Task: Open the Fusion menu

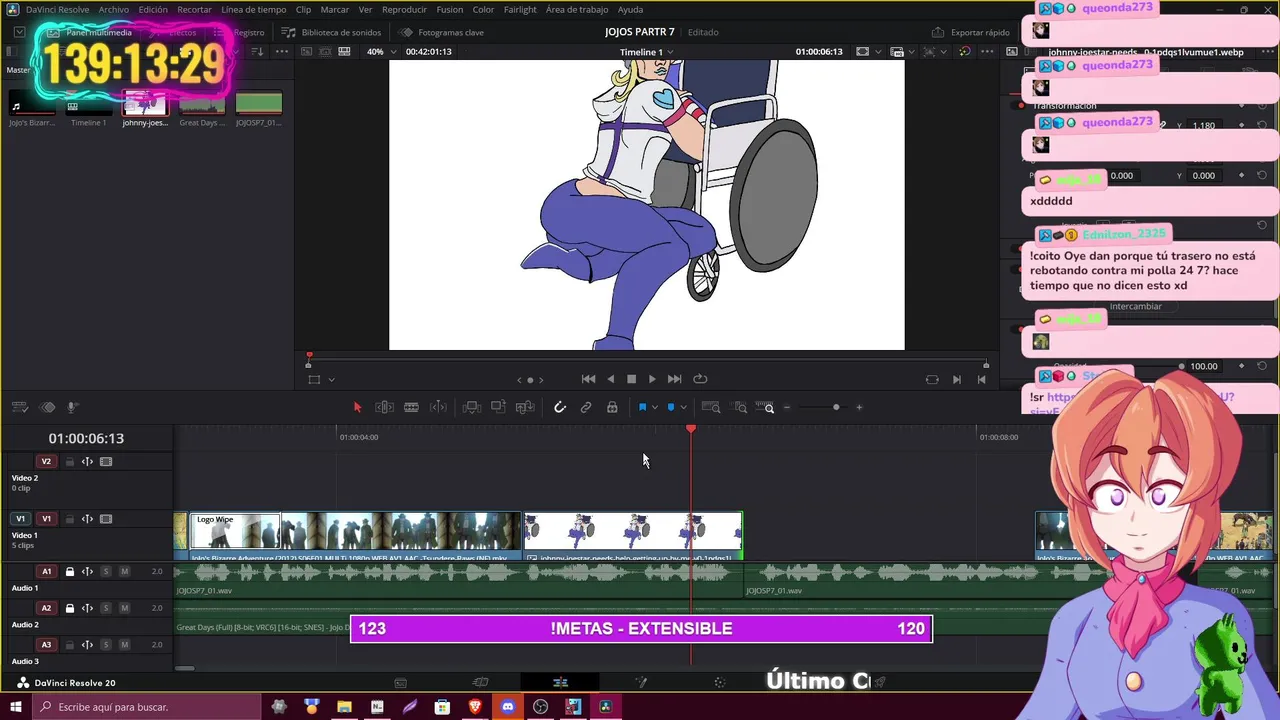Action: pyautogui.click(x=449, y=9)
